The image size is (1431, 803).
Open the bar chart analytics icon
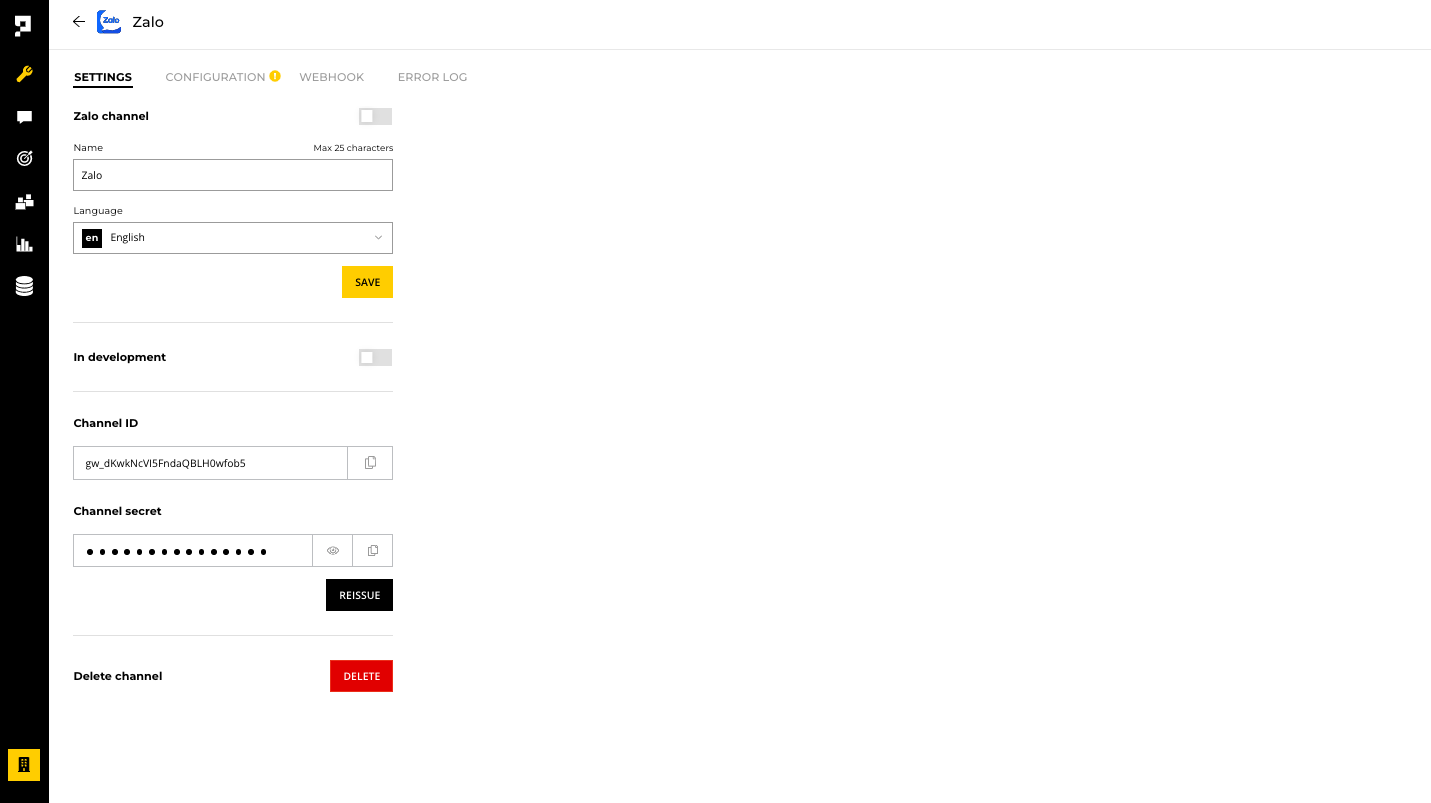click(x=24, y=244)
